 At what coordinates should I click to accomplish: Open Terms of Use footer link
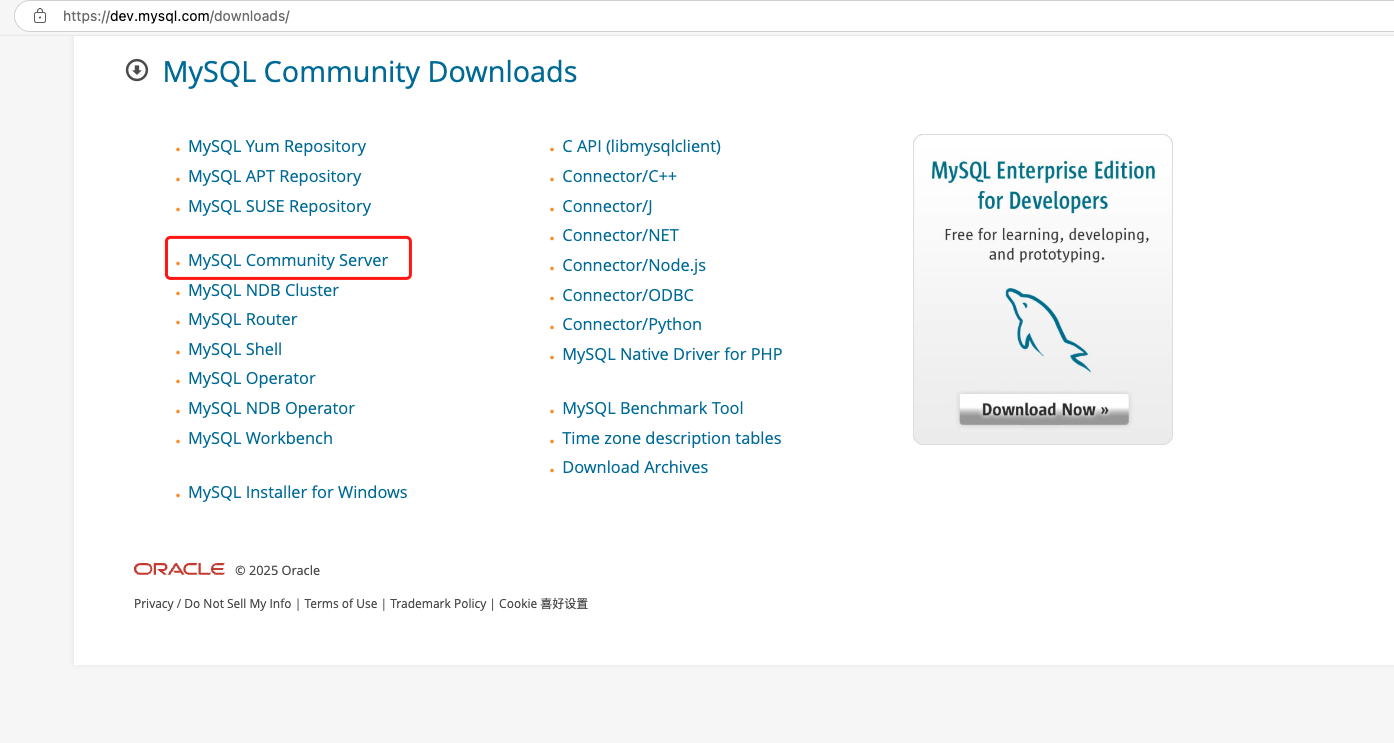341,604
